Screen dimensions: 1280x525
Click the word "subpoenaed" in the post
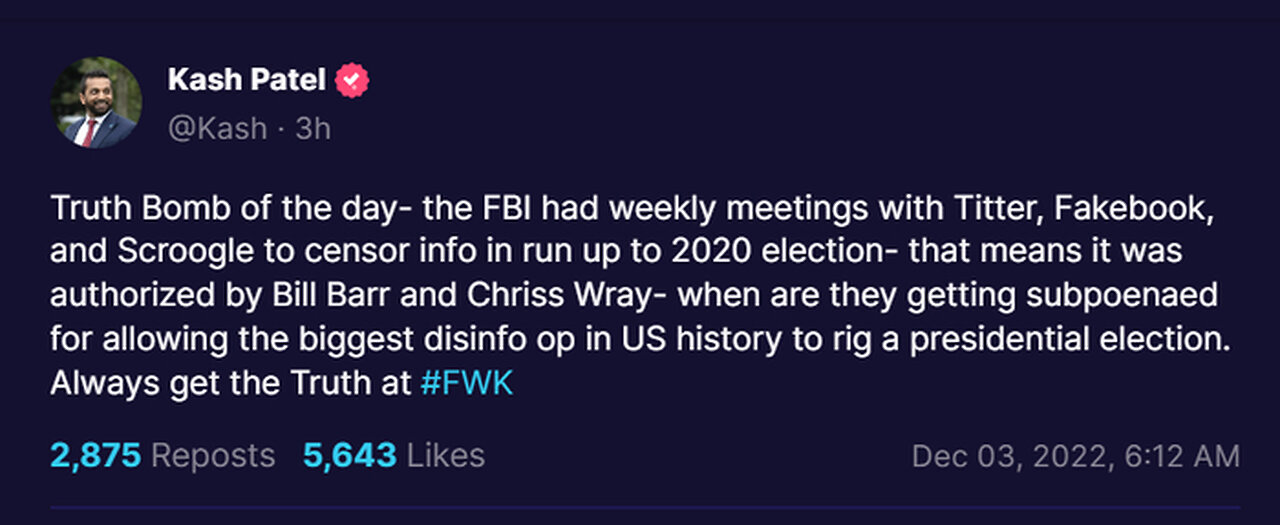pos(1131,295)
